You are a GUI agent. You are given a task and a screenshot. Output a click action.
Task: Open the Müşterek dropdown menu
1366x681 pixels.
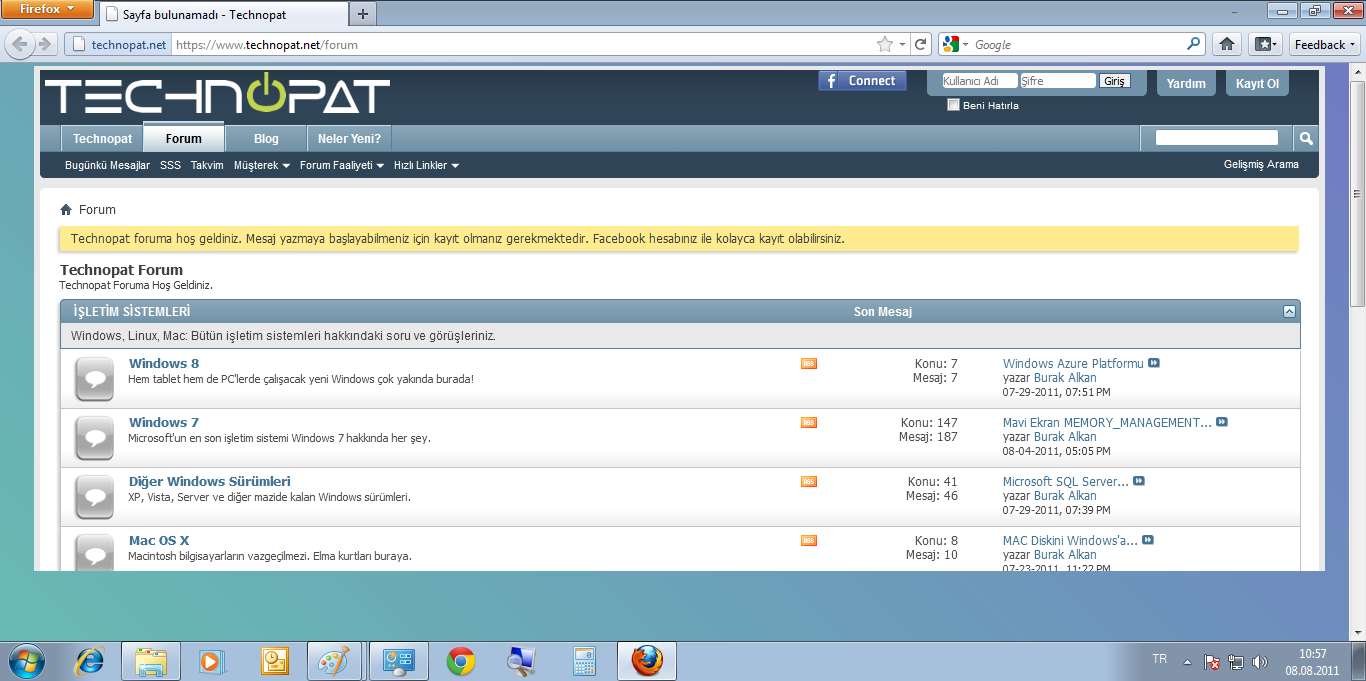[262, 165]
